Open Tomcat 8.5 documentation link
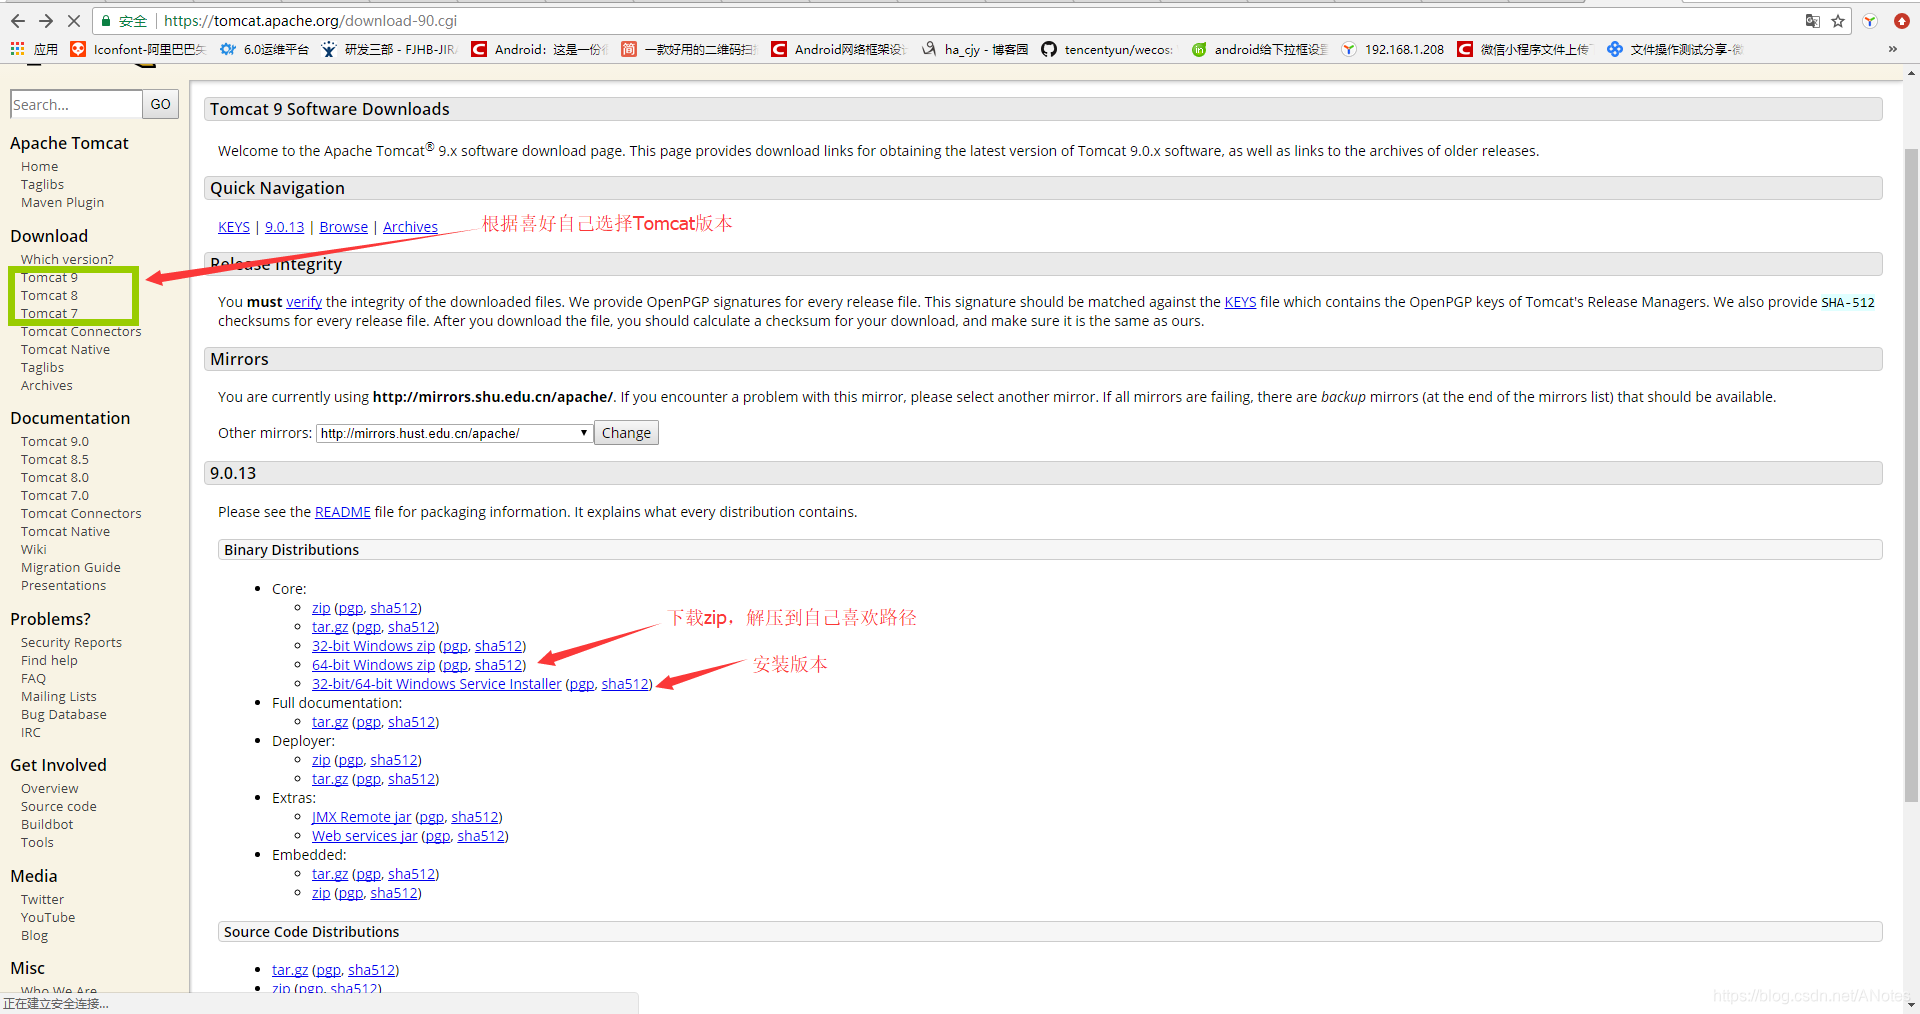The height and width of the screenshot is (1014, 1920). pyautogui.click(x=54, y=460)
